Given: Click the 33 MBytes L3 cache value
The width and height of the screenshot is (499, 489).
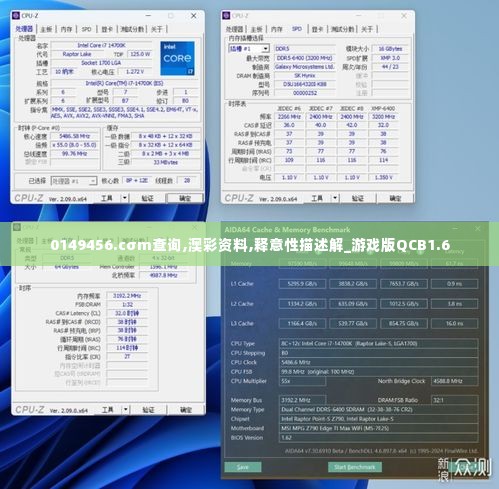Looking at the screenshot, I should [166, 162].
